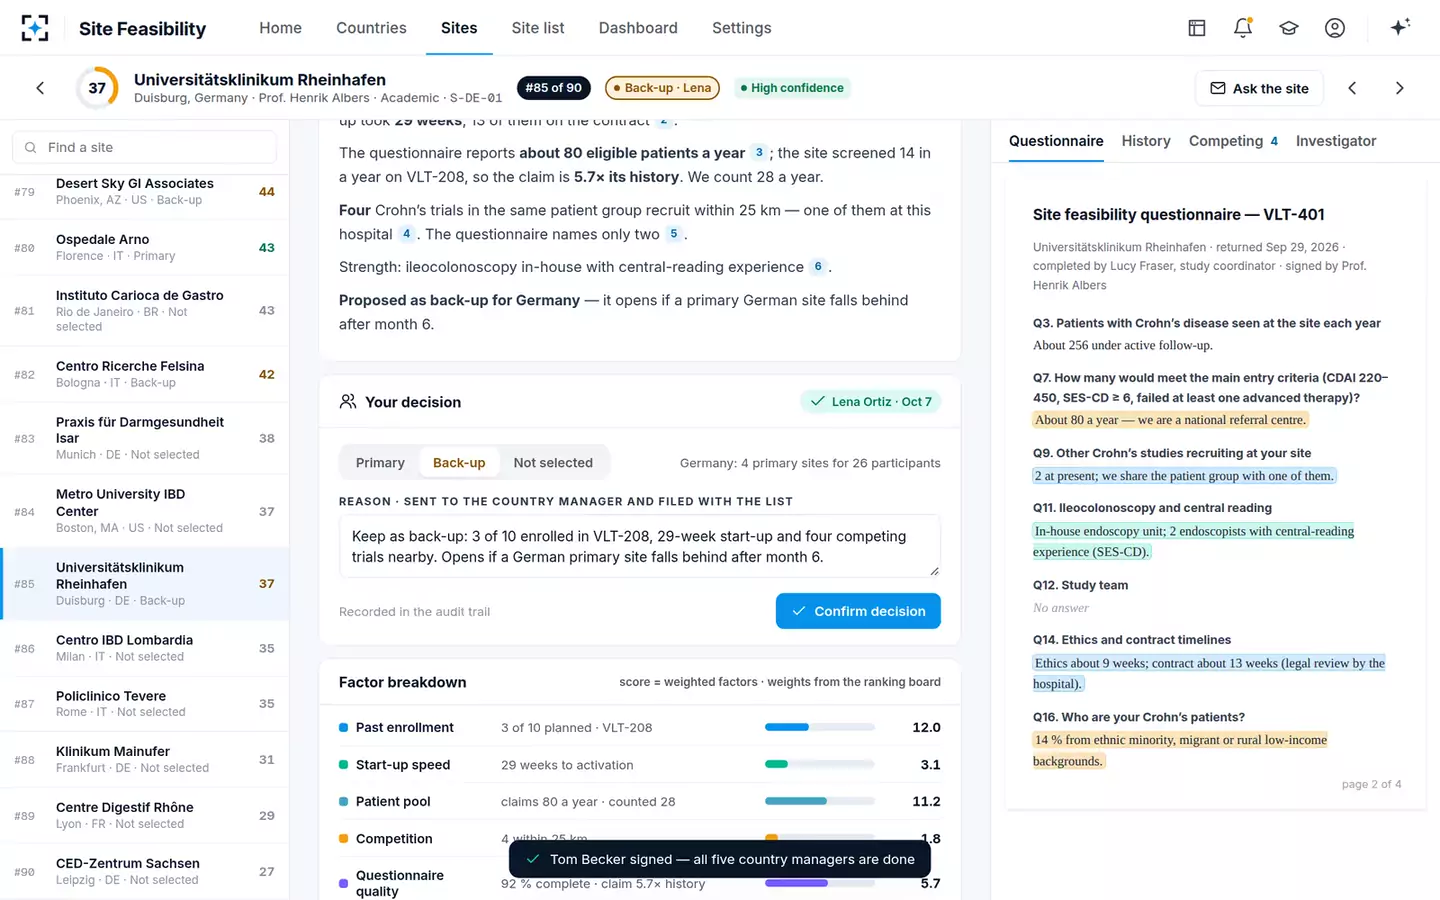
Task: Select CED-Zentrum Sachsen site
Action: 145,871
